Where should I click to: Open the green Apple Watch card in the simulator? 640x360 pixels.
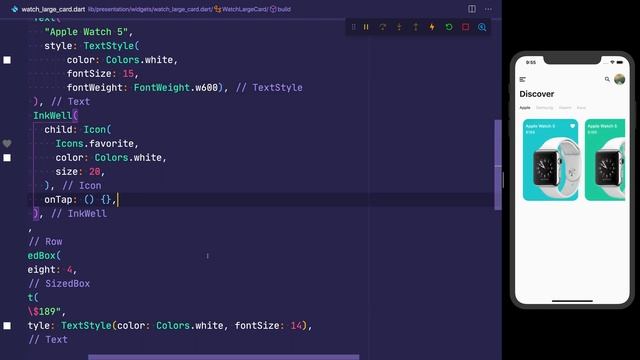pos(605,160)
